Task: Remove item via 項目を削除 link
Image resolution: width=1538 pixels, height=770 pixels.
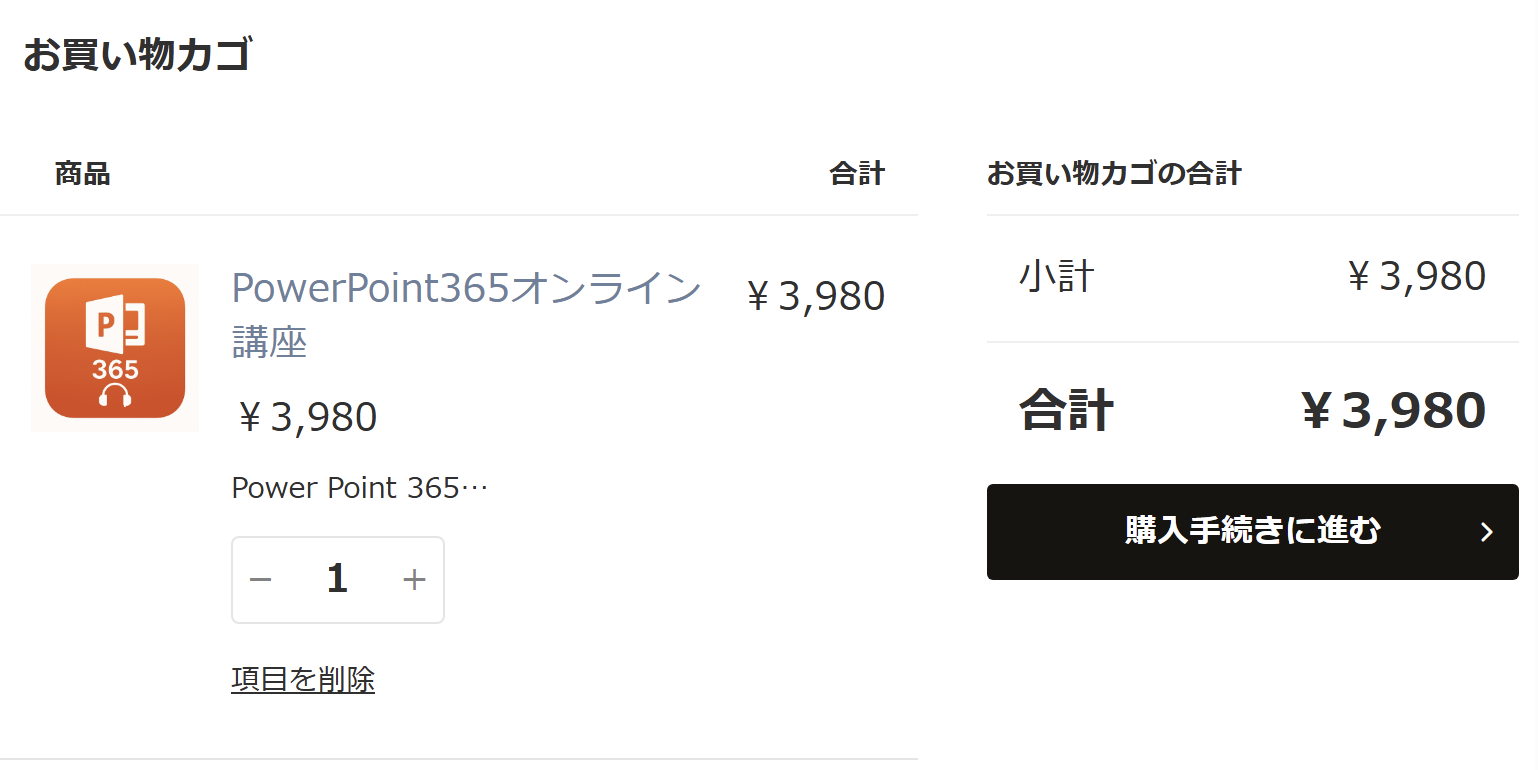Action: (303, 679)
